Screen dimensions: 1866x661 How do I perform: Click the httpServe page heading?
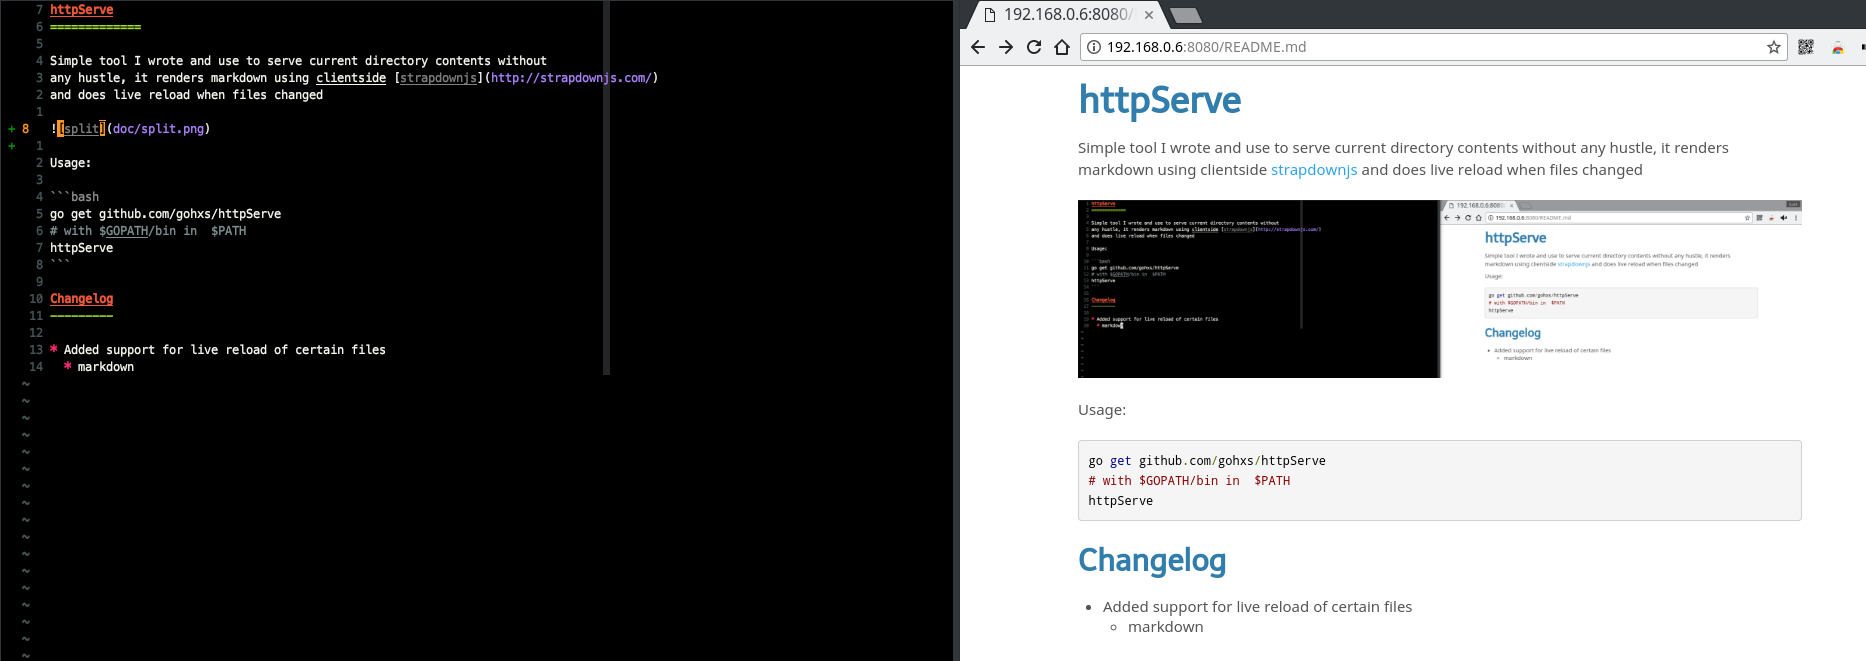click(1160, 100)
